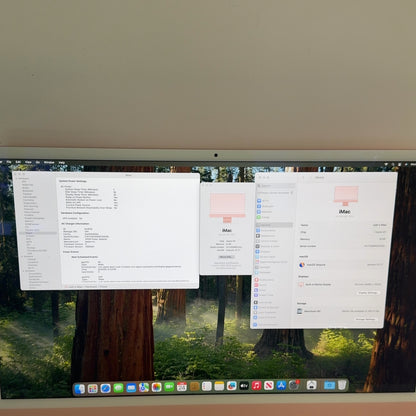
Task: Open the App Store dock icon
Action: point(281,386)
